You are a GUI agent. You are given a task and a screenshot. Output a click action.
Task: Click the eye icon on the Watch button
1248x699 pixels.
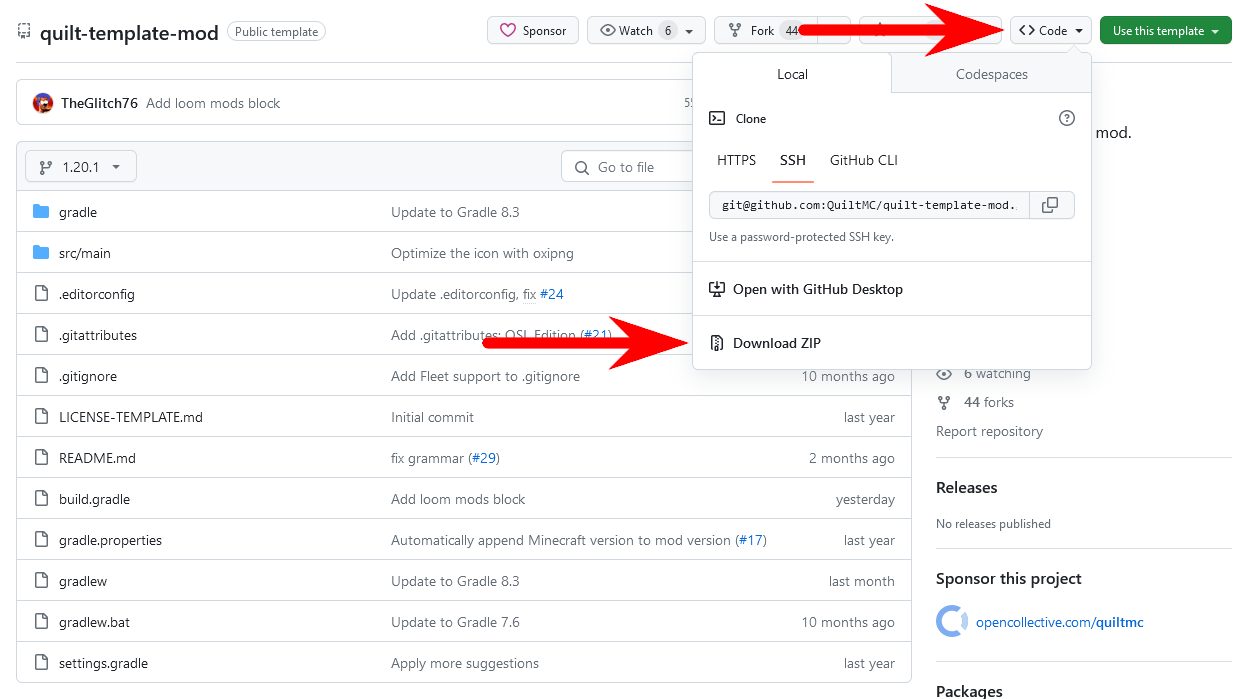tap(608, 30)
